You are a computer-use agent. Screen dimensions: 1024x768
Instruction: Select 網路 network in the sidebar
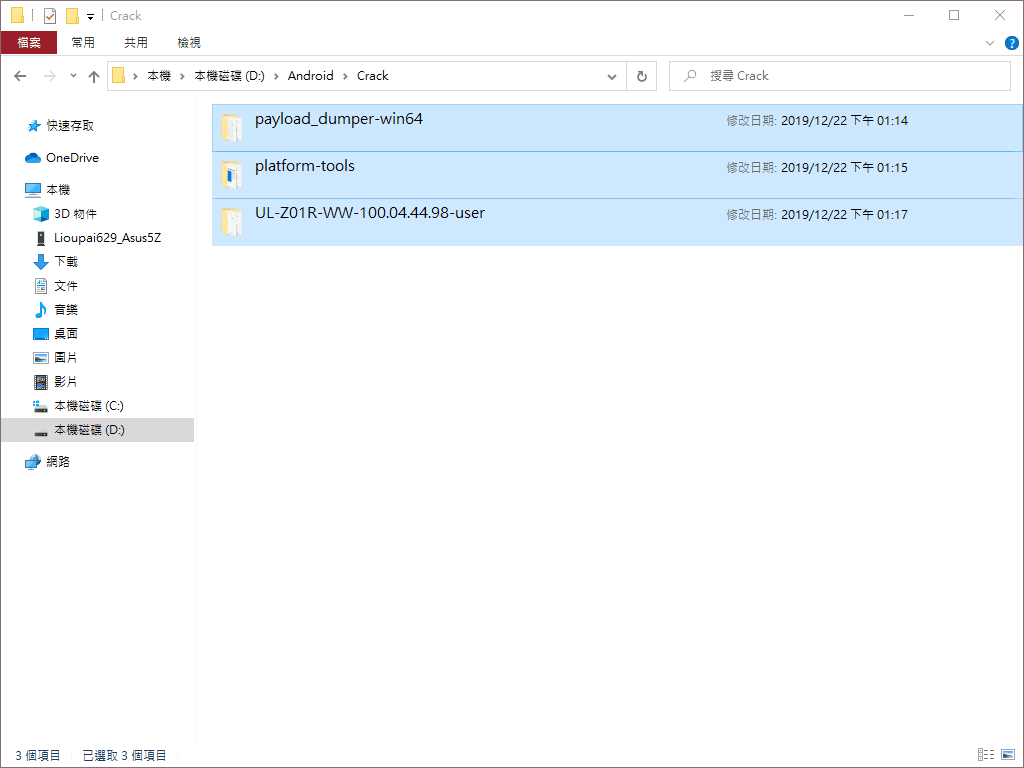pyautogui.click(x=58, y=462)
